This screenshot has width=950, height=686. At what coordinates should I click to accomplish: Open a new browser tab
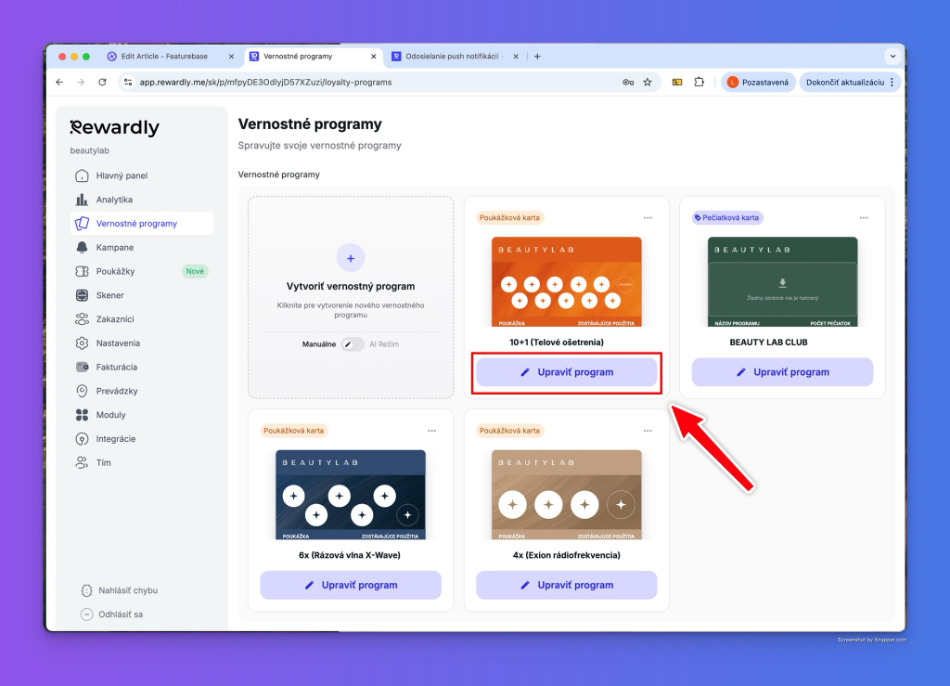537,56
